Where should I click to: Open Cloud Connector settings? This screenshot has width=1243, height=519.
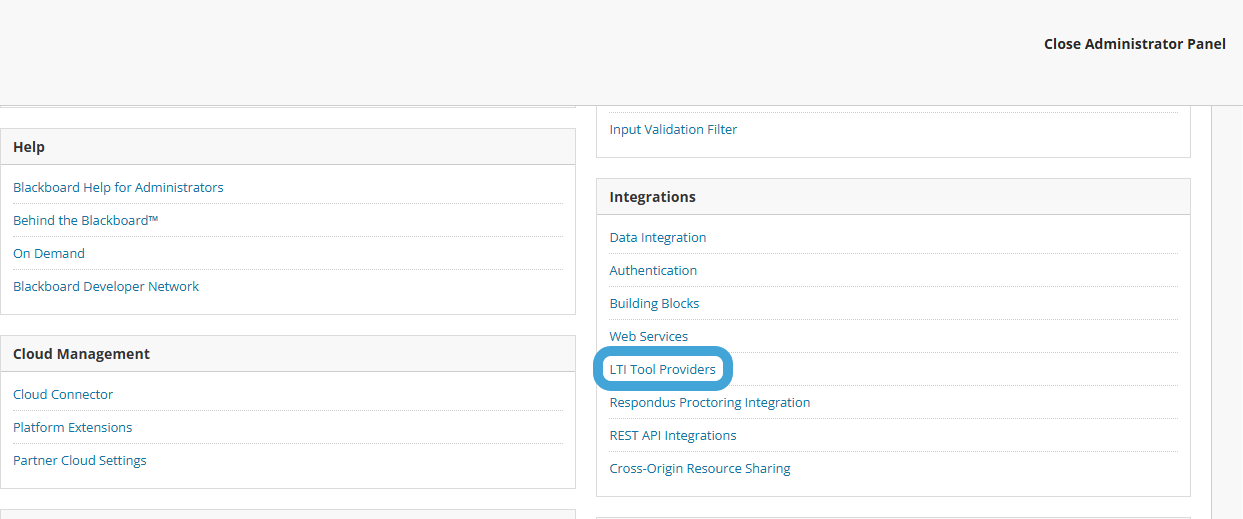63,394
